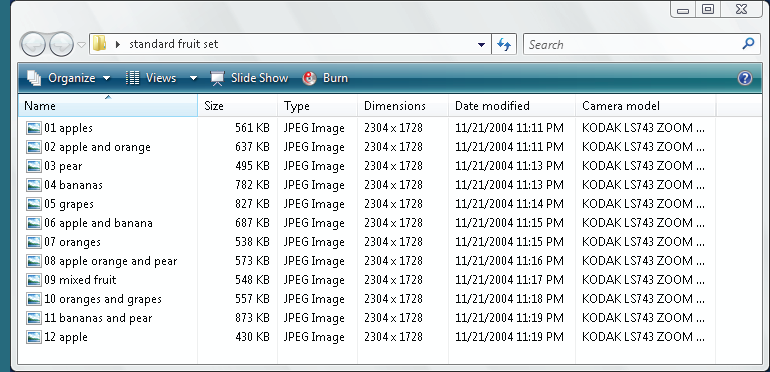Click the 11/21/2004 11:14 PM date cell
Viewport: 770px width, 372px height.
pyautogui.click(x=509, y=204)
